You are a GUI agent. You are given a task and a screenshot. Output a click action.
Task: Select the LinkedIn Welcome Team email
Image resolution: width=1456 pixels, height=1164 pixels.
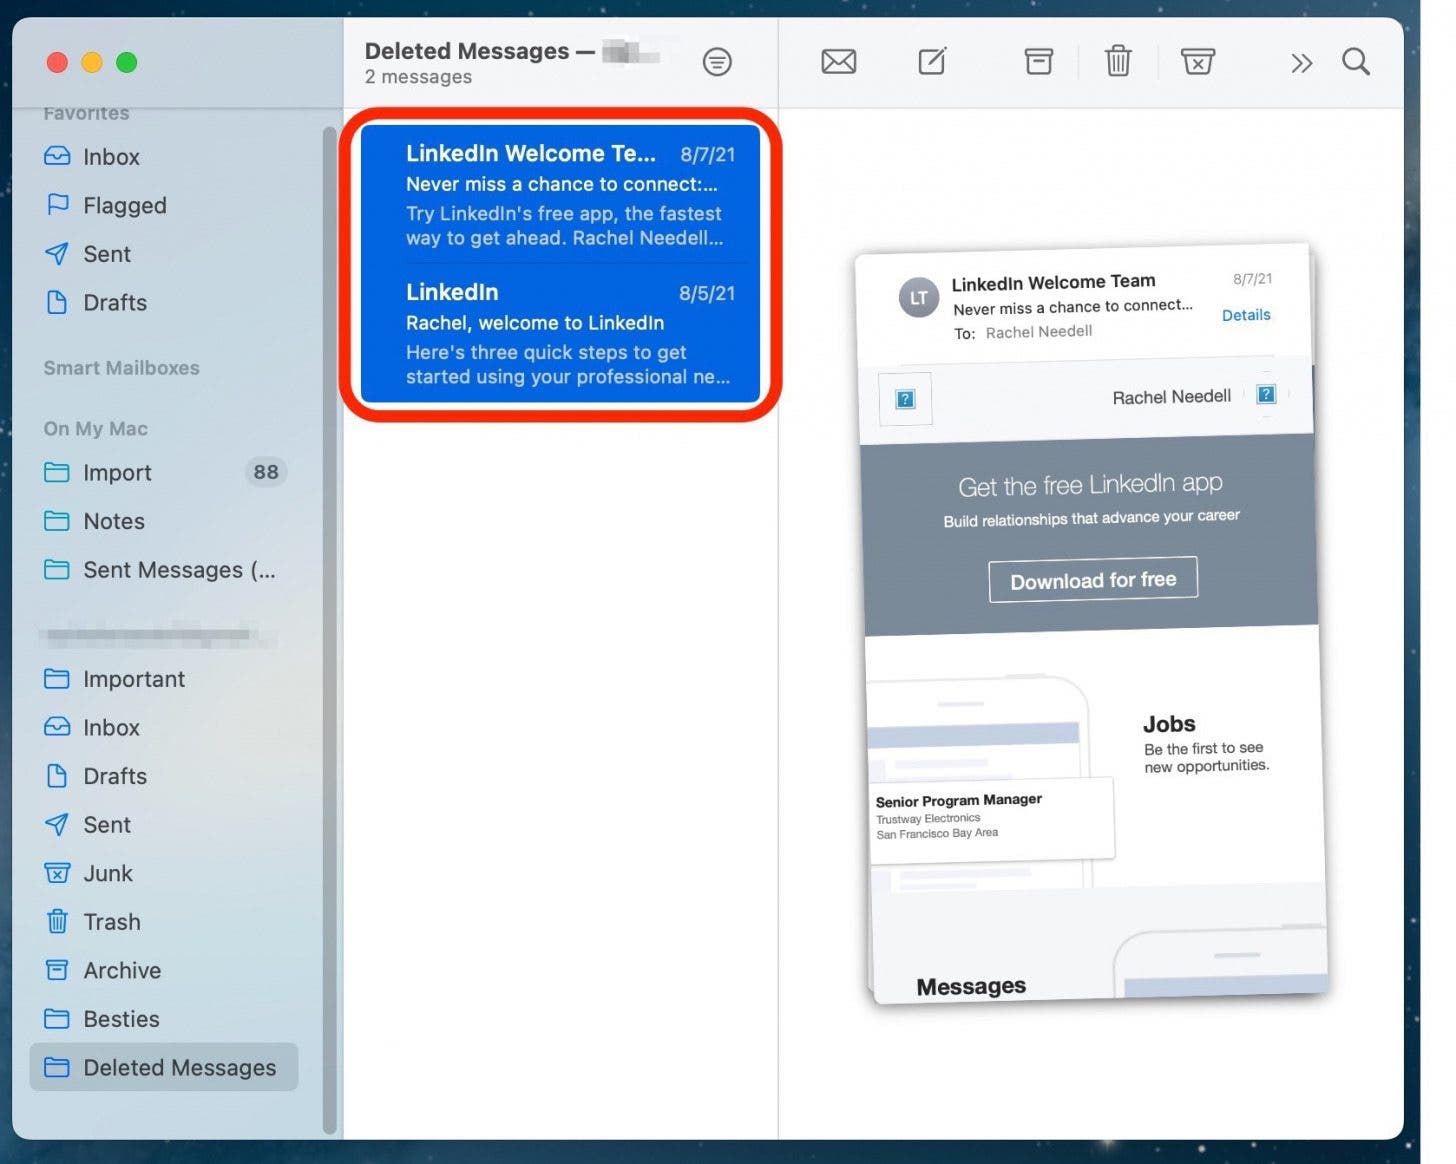pos(560,195)
